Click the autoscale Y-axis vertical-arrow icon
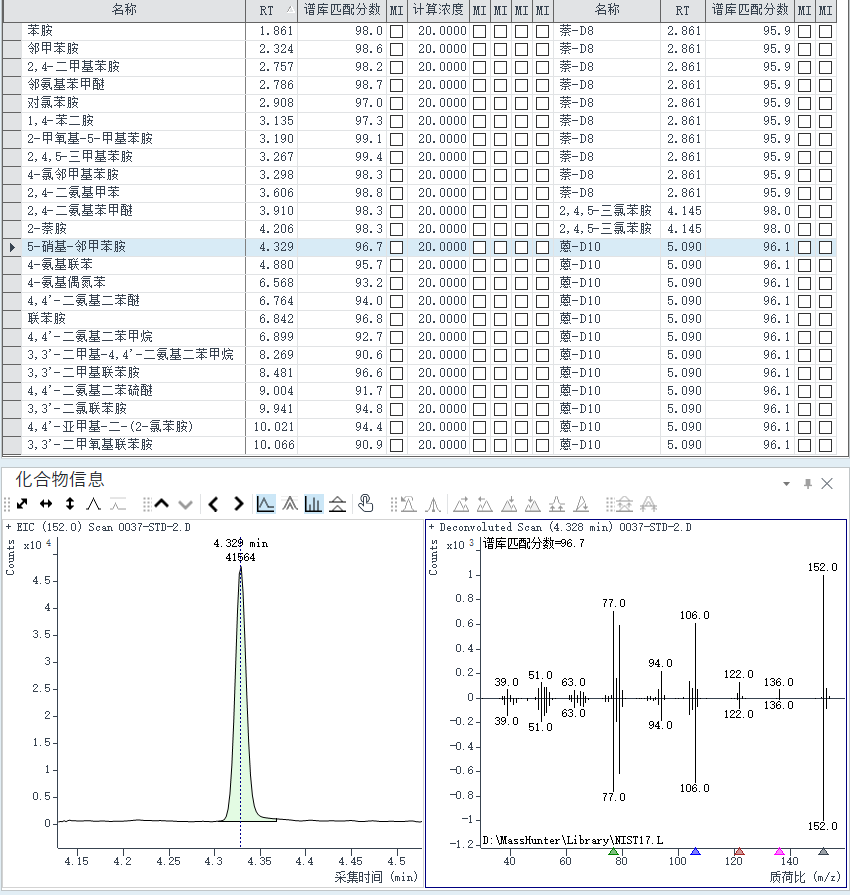The image size is (850, 895). pyautogui.click(x=70, y=504)
